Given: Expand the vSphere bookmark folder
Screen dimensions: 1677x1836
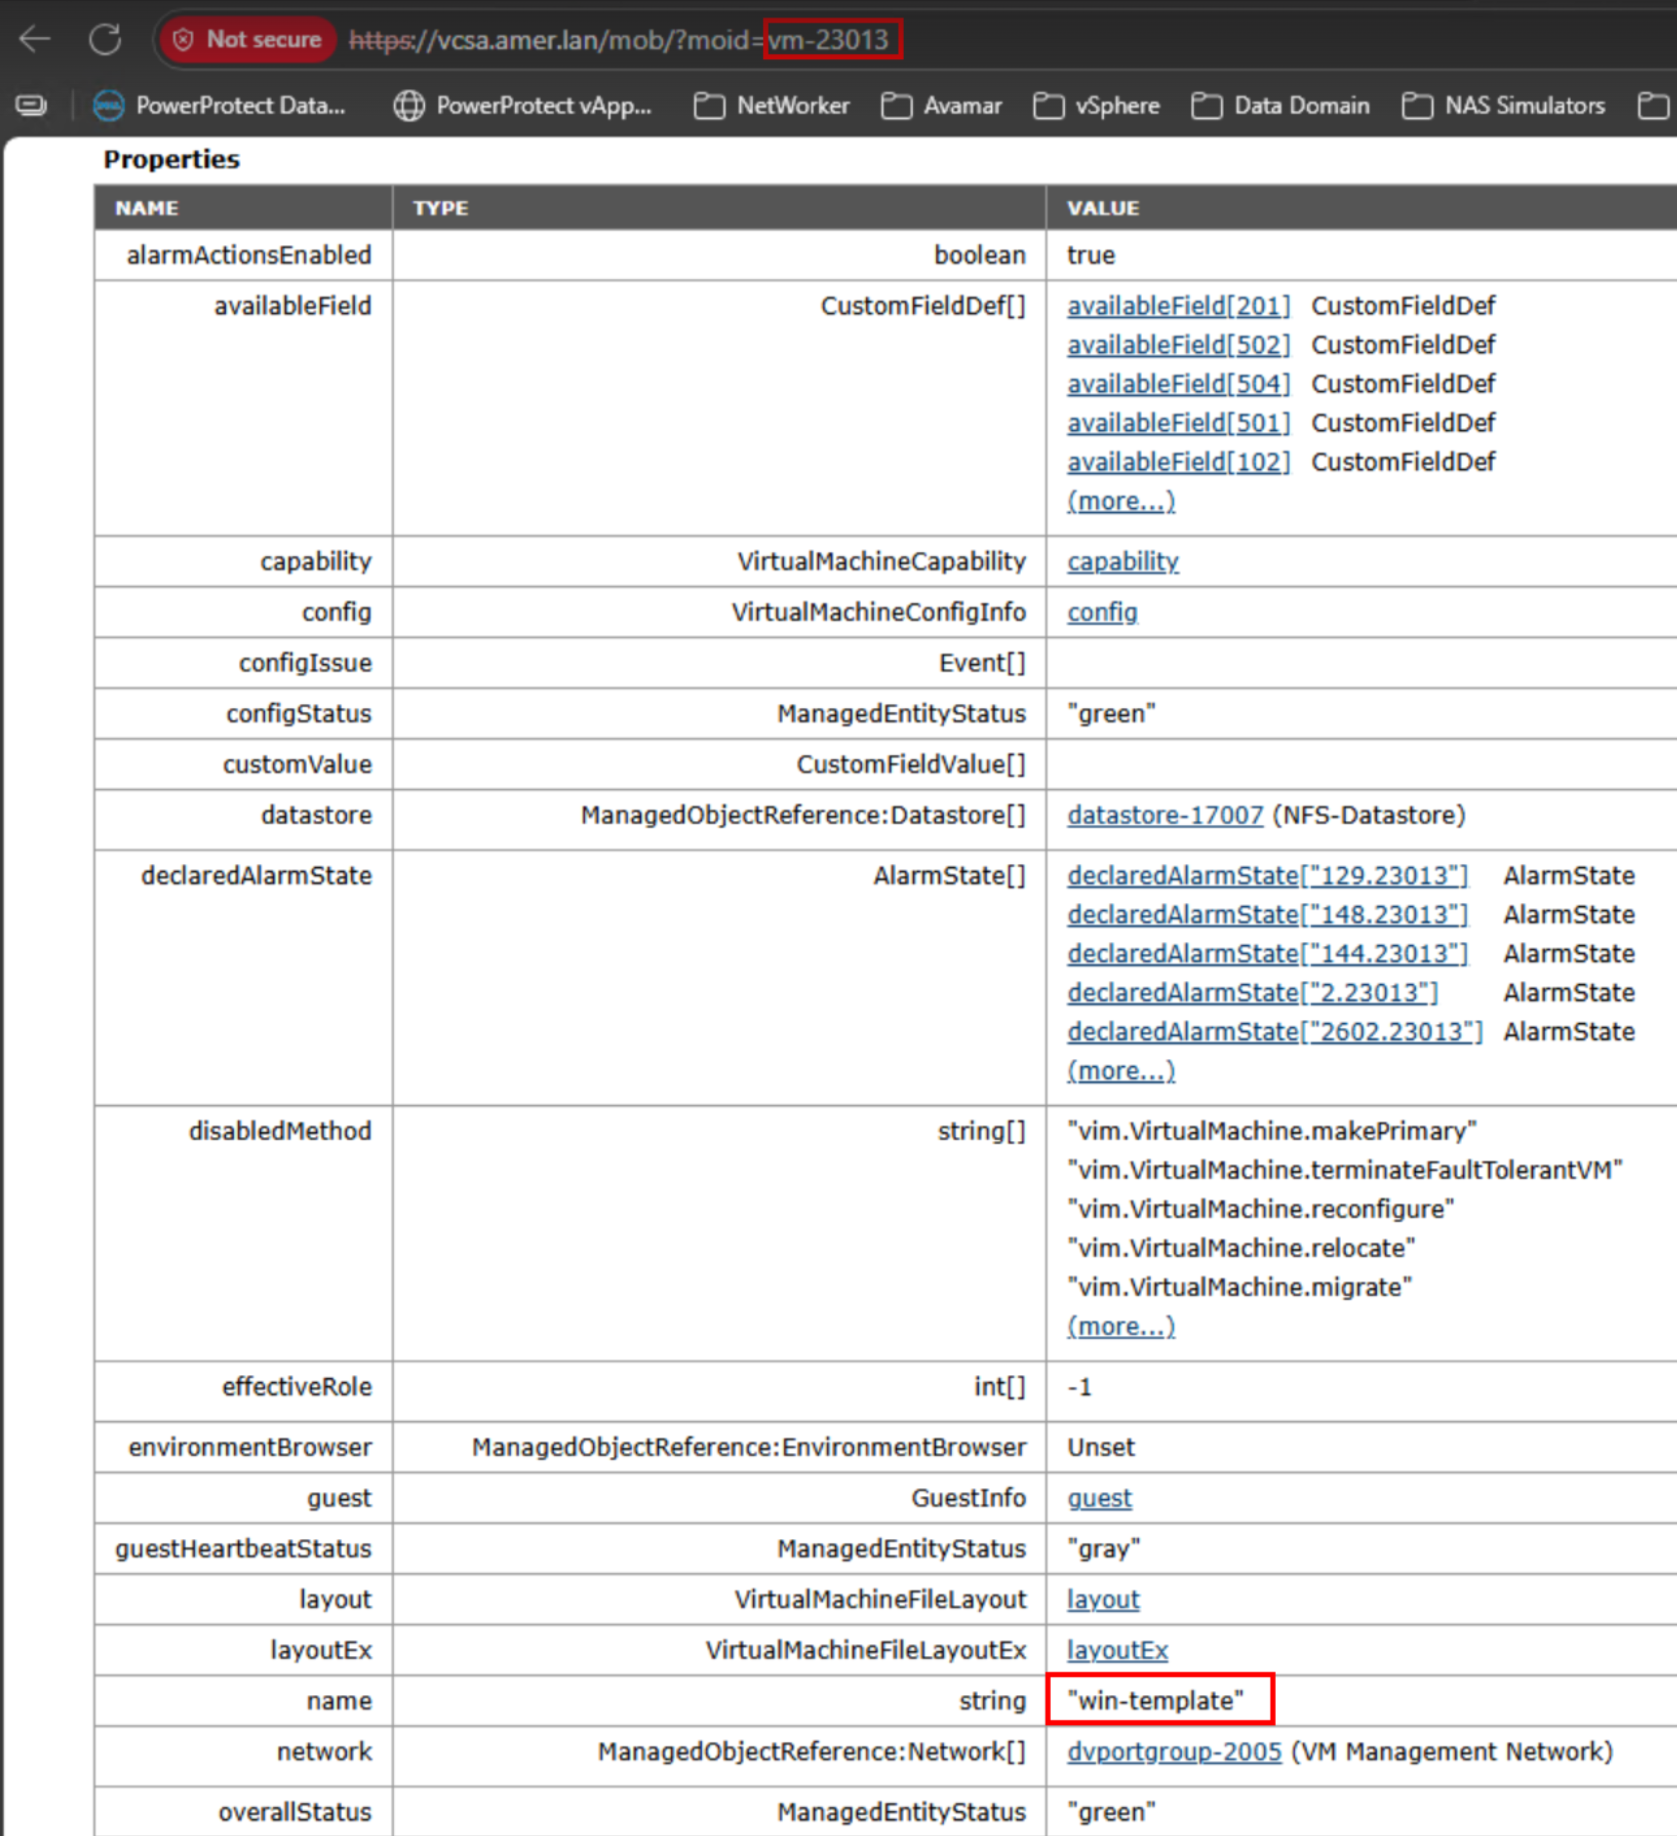Looking at the screenshot, I should (x=1097, y=106).
